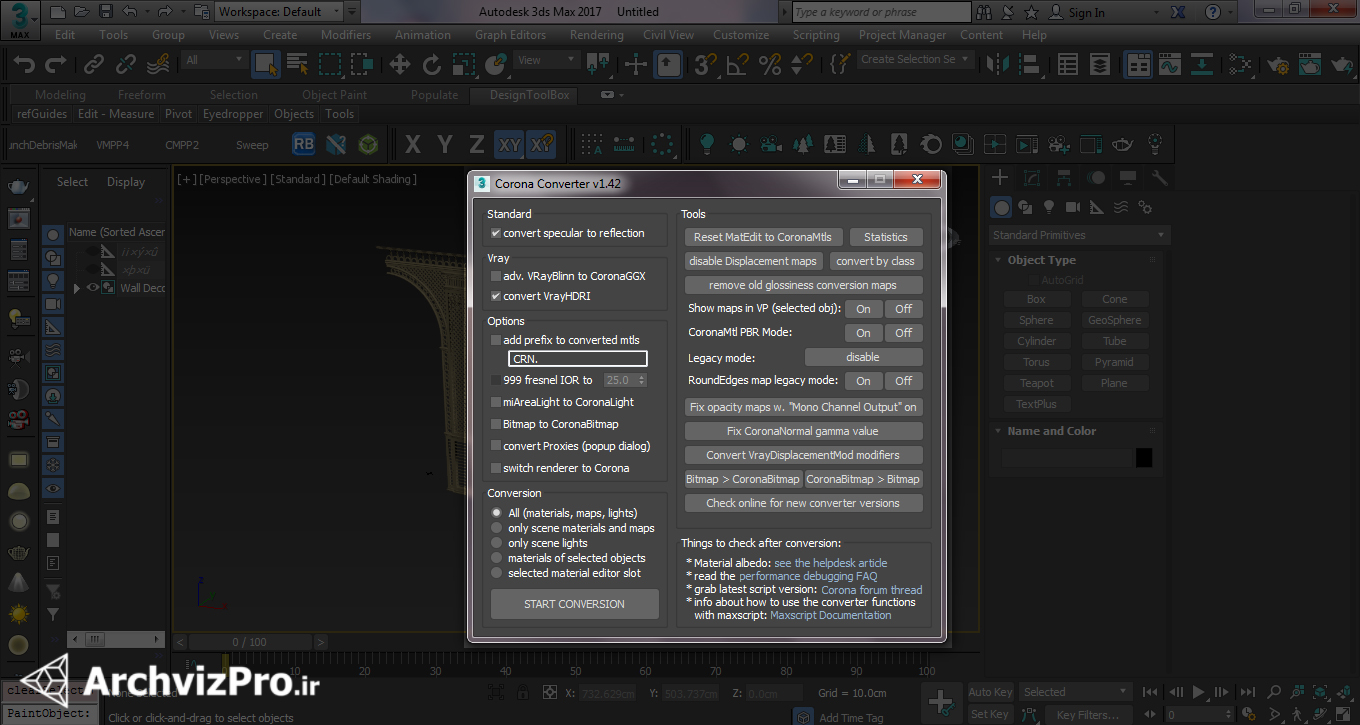
Task: Open the Layer Explorer icon
Action: [1100, 64]
